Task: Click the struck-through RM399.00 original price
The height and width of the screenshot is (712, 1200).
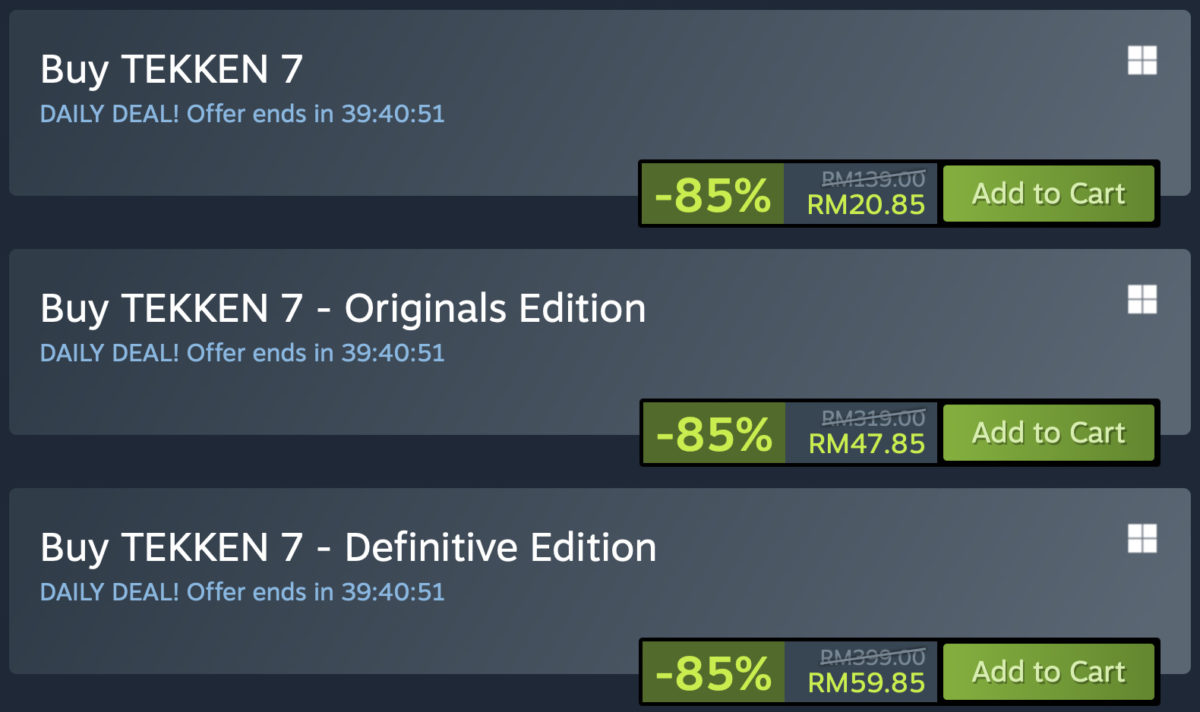Action: (x=873, y=656)
